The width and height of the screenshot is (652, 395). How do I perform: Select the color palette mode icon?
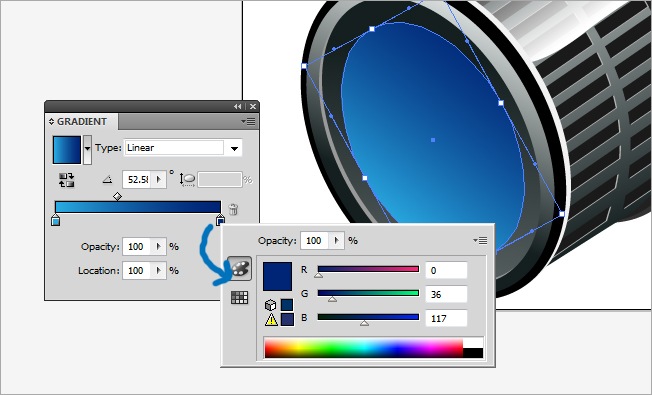(x=240, y=268)
